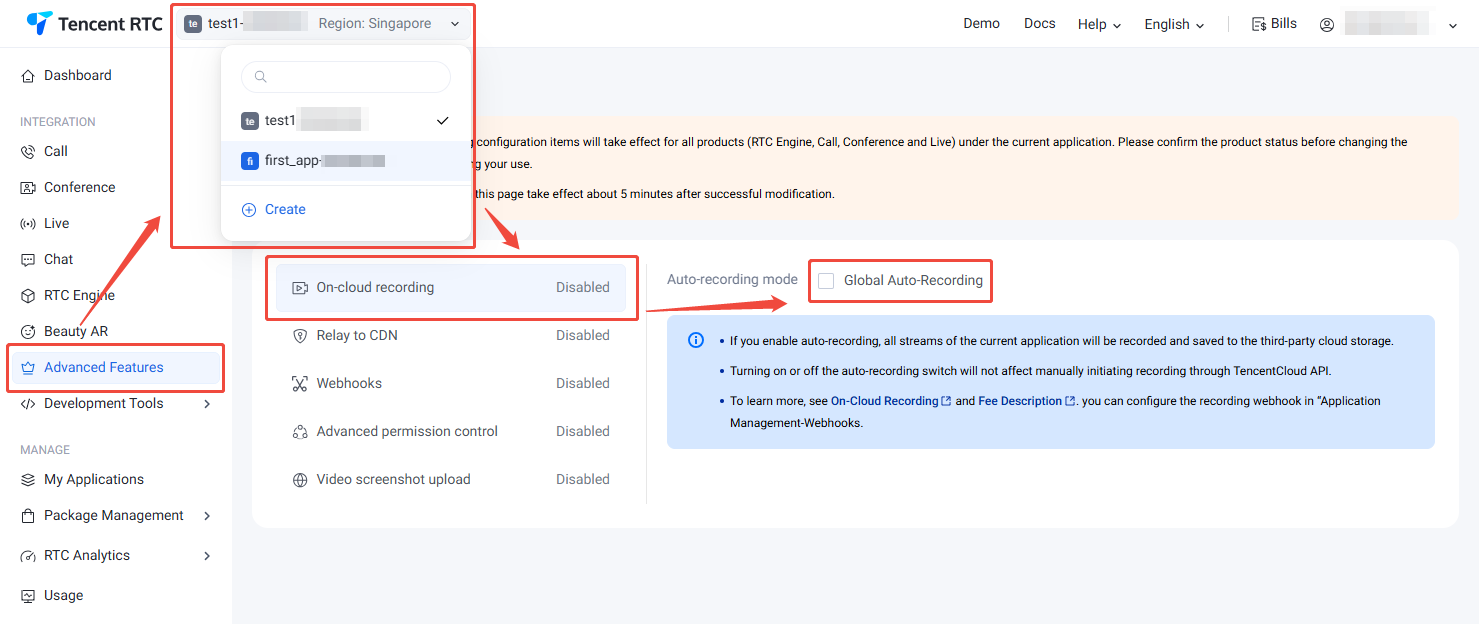Expand the Package Management submenu
Image resolution: width=1479 pixels, height=624 pixels.
point(207,516)
